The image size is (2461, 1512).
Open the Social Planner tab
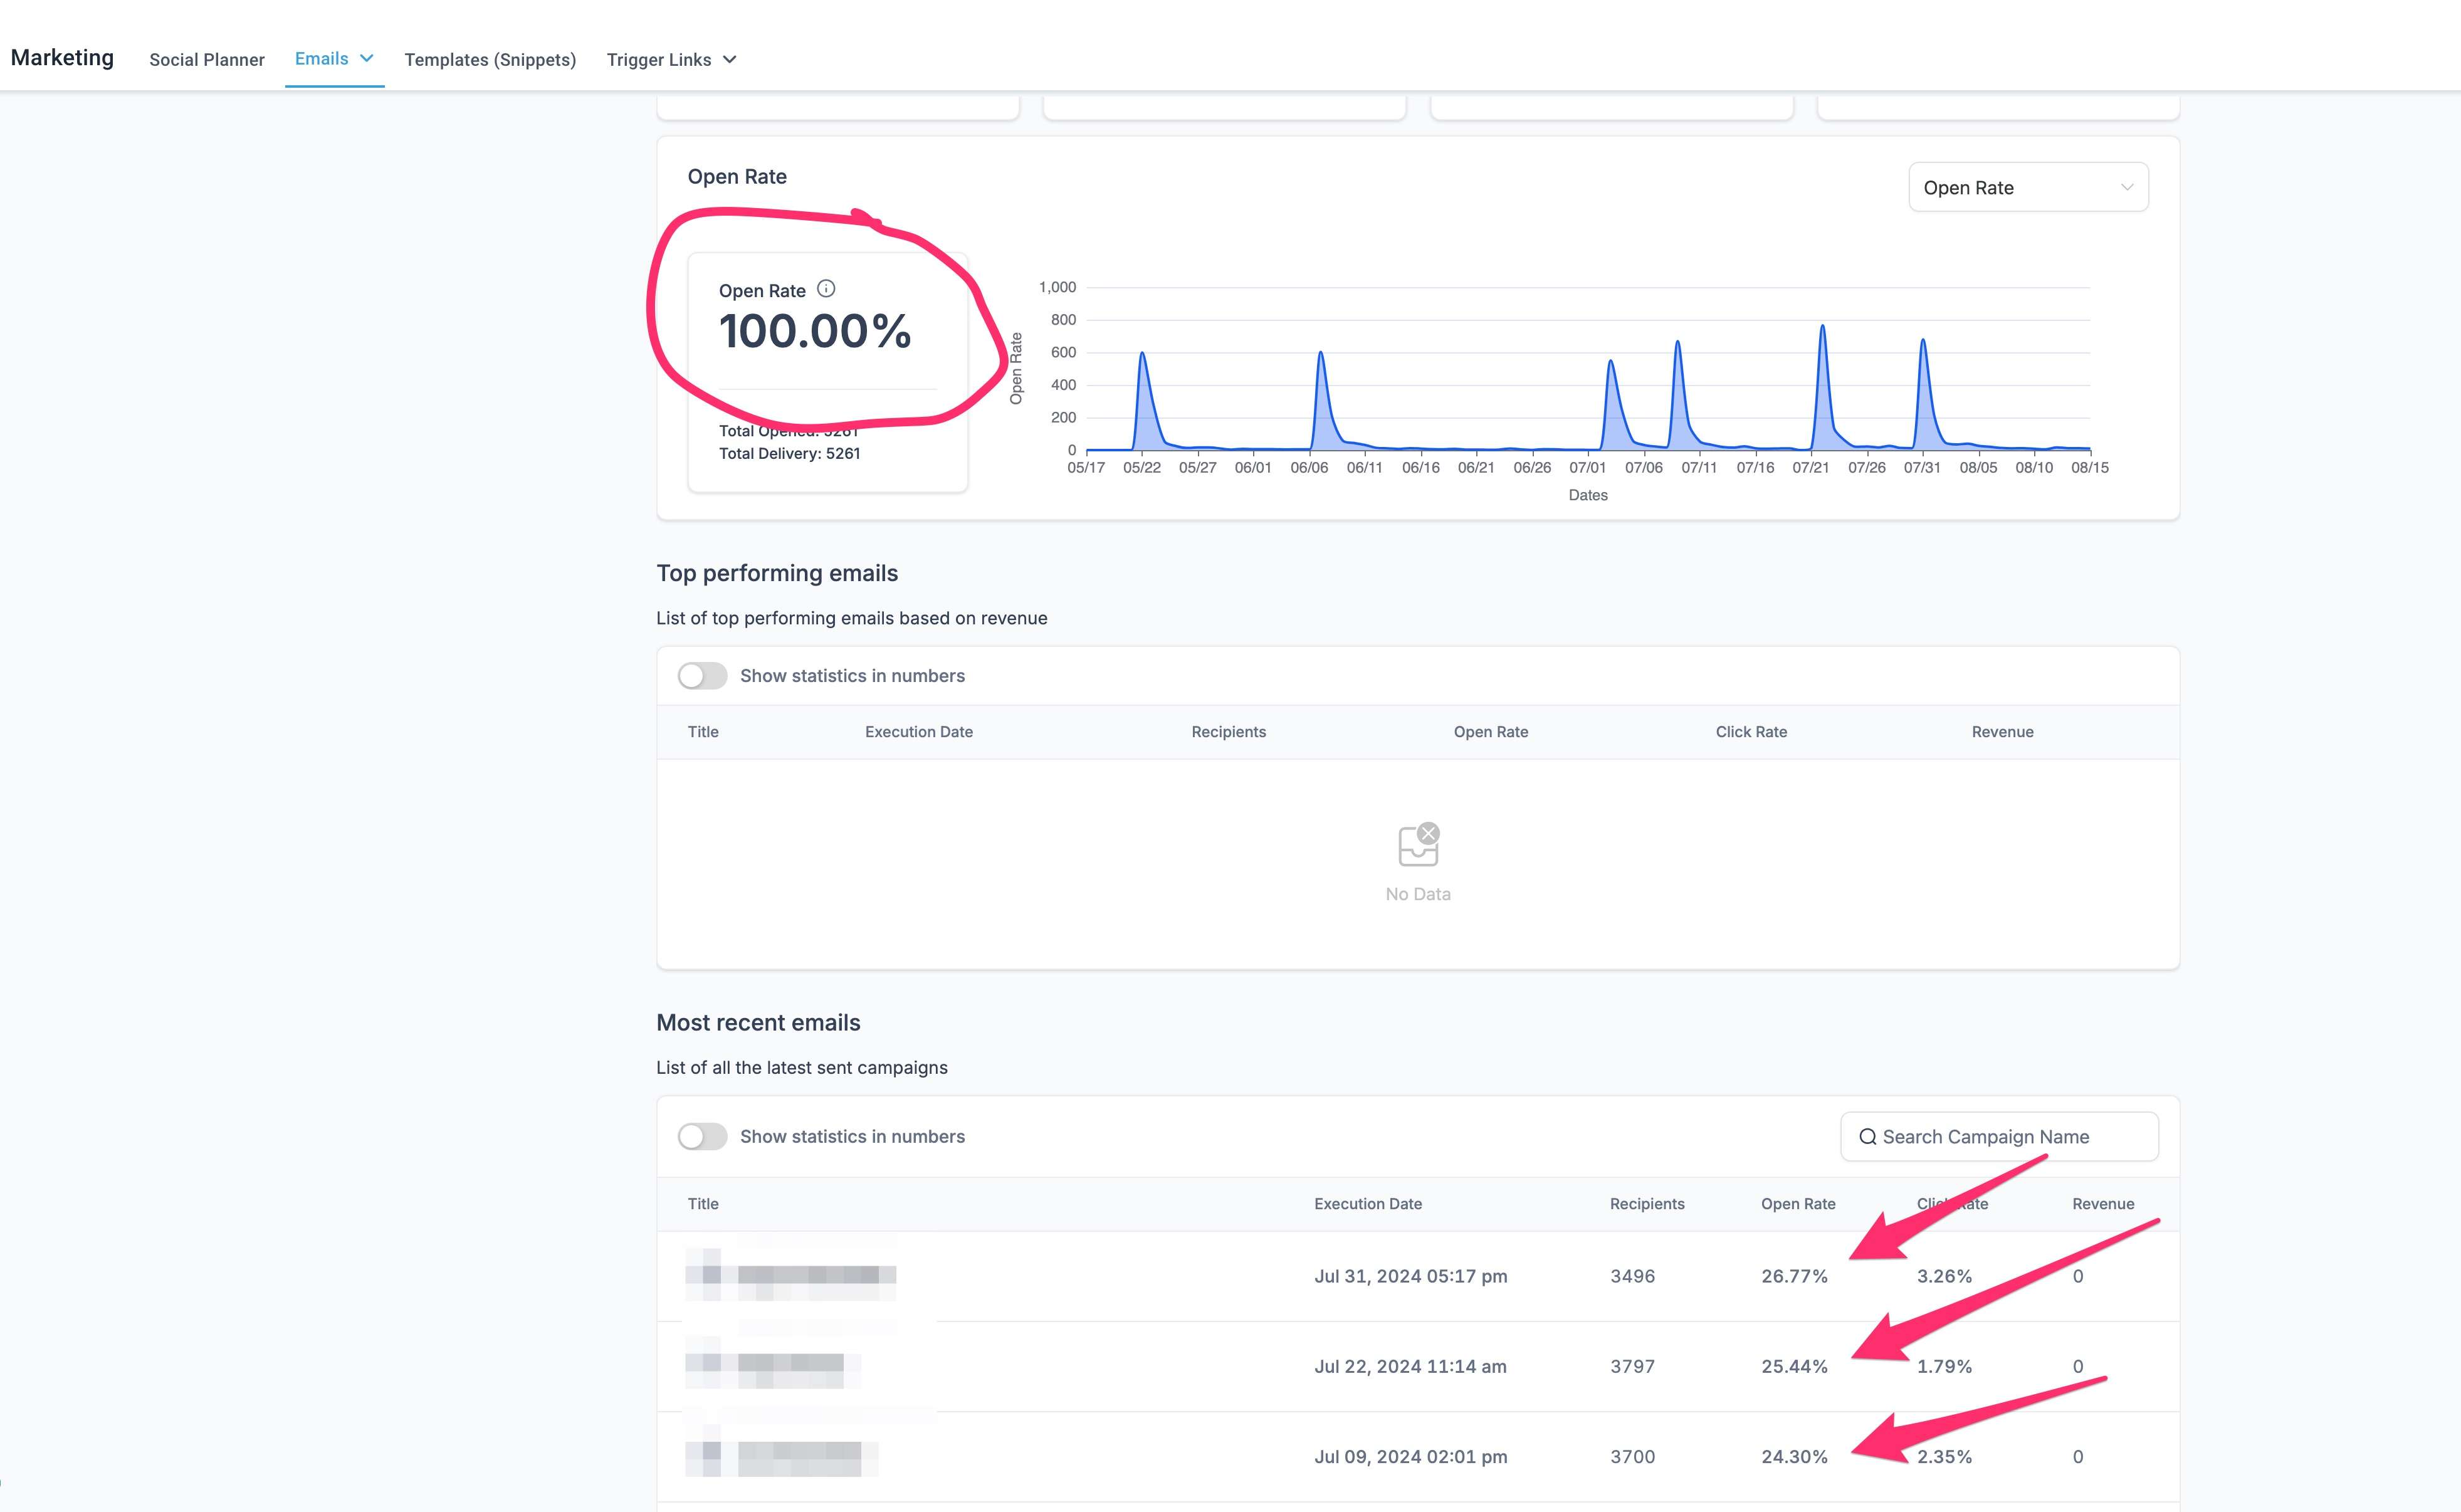click(207, 60)
